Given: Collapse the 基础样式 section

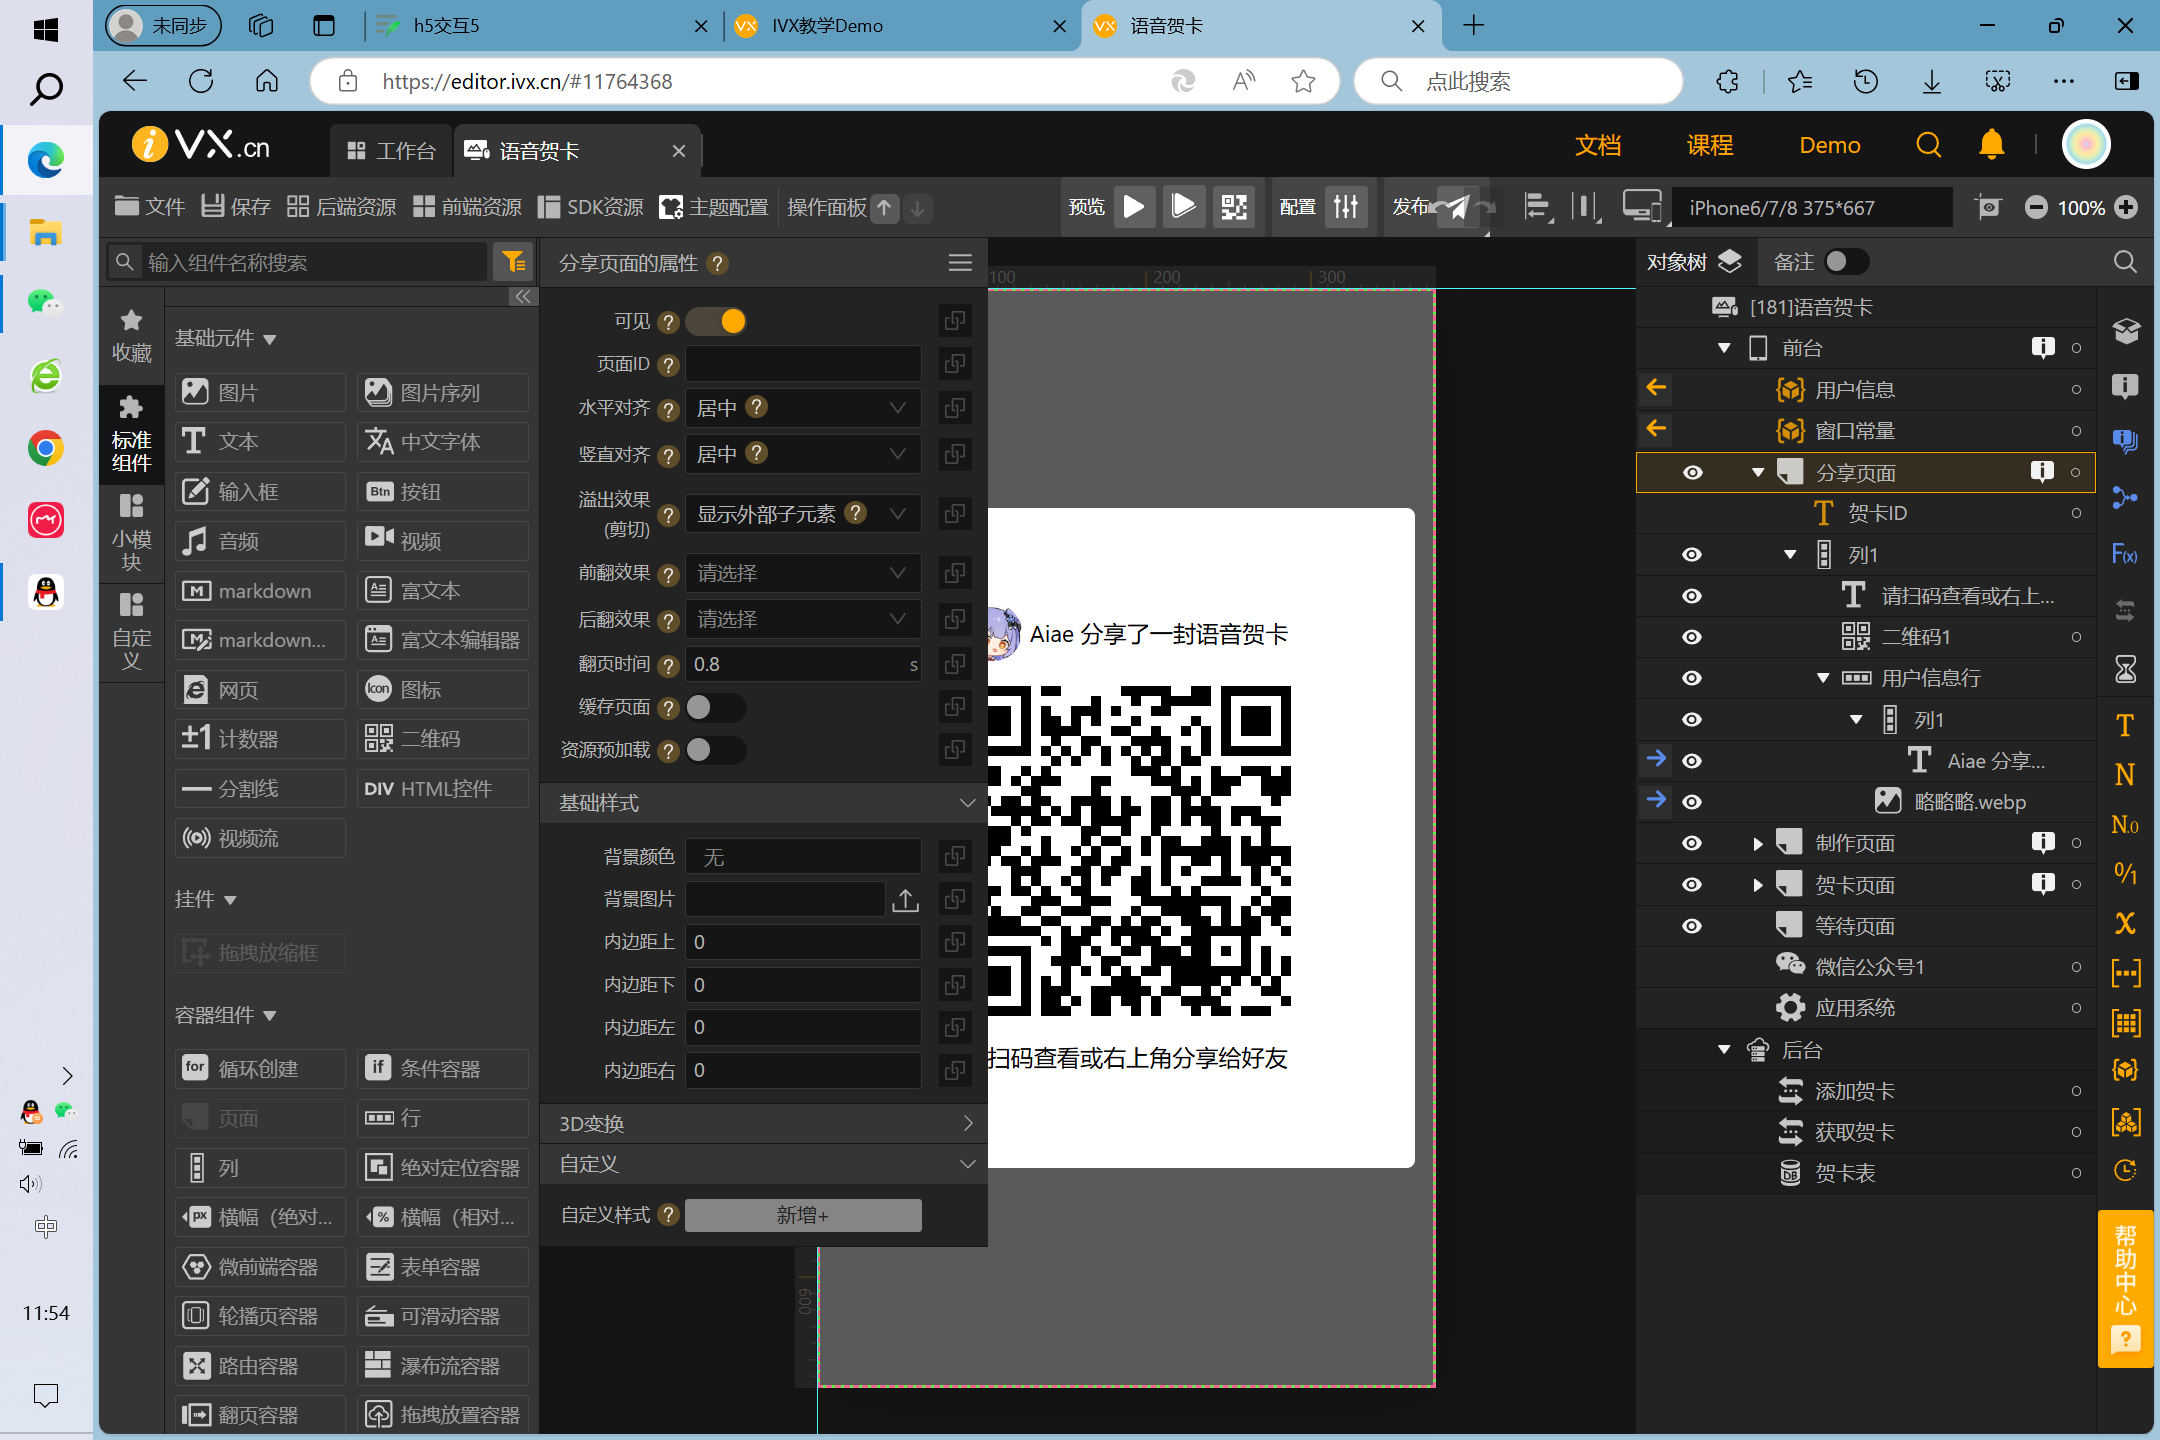Looking at the screenshot, I should click(x=764, y=803).
